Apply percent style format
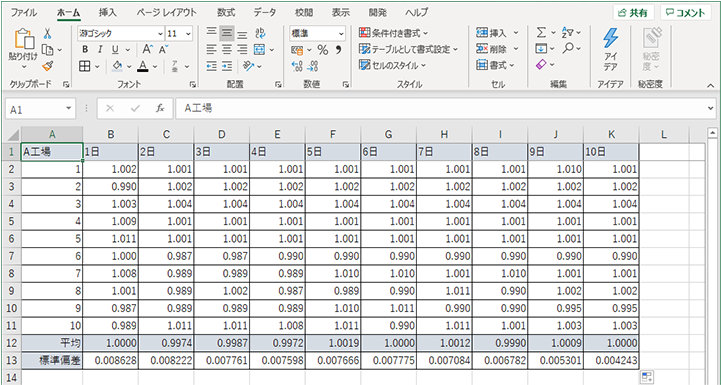Image resolution: width=721 pixels, height=385 pixels. (x=323, y=50)
